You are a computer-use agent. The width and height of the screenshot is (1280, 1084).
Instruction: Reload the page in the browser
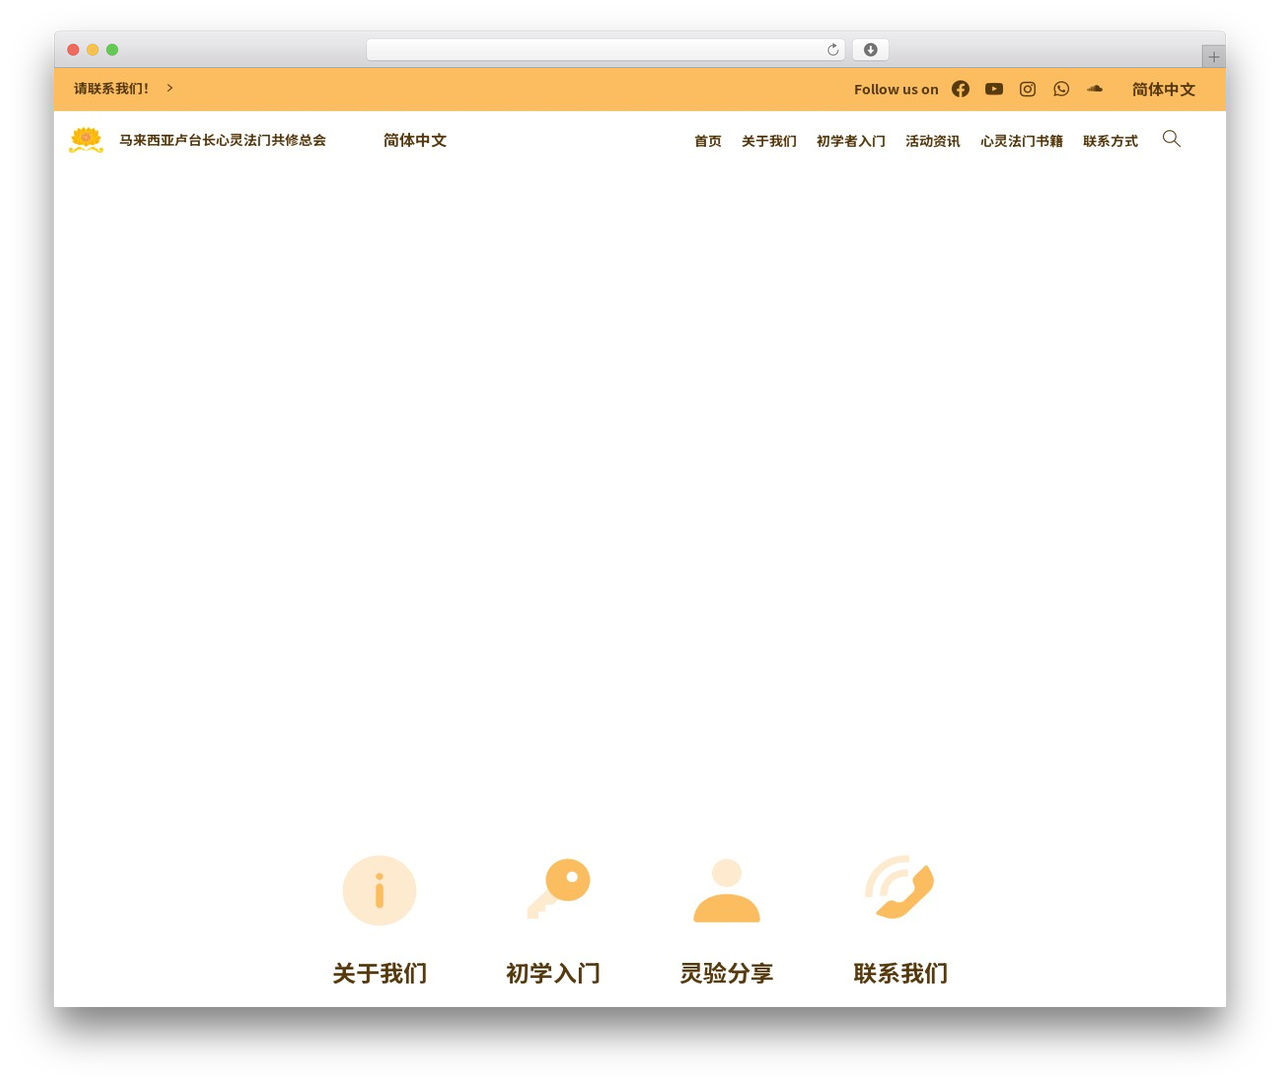[x=833, y=50]
